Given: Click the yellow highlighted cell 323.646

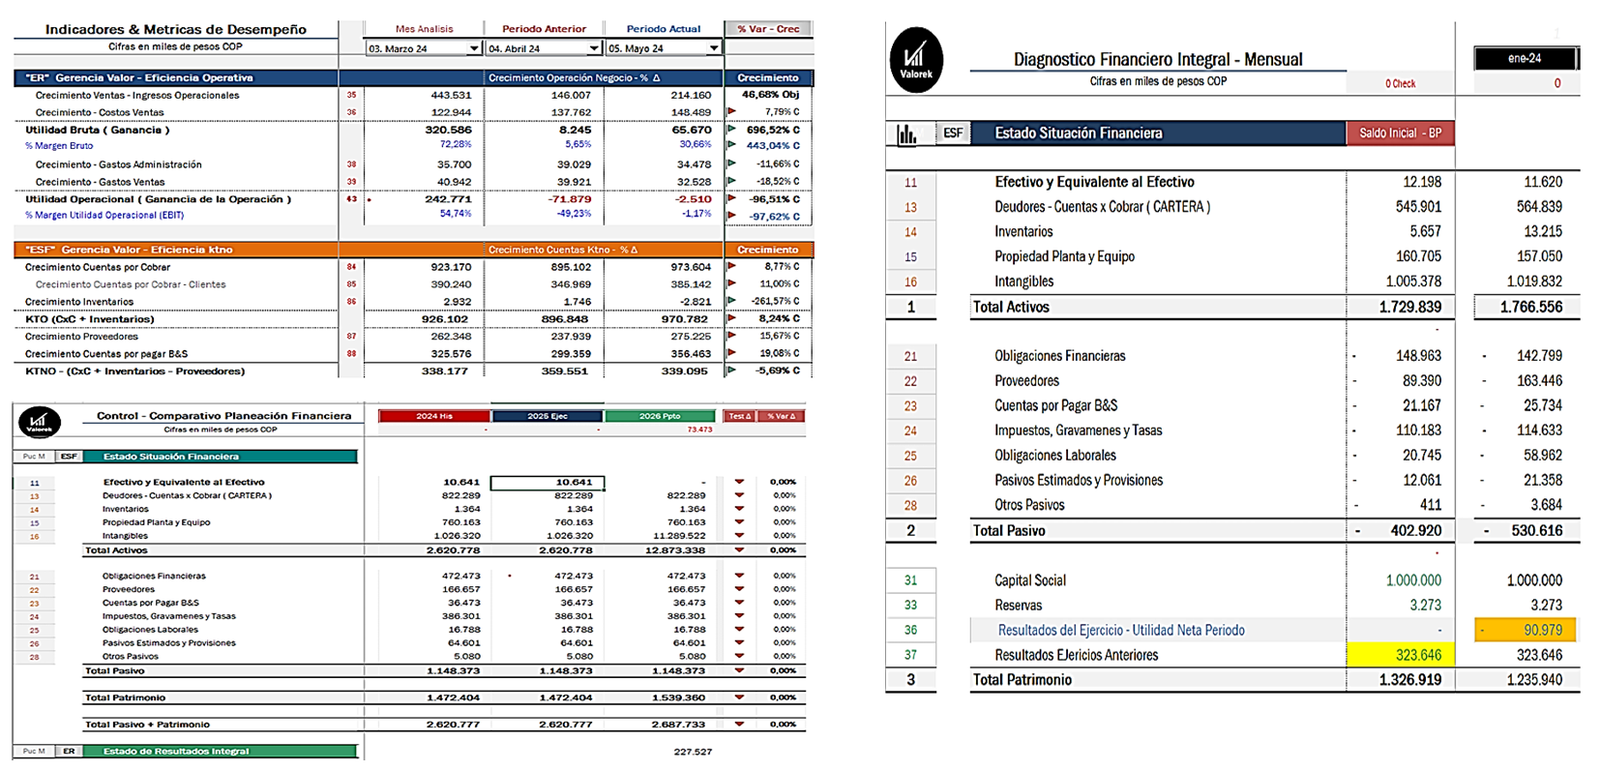Looking at the screenshot, I should point(1400,655).
